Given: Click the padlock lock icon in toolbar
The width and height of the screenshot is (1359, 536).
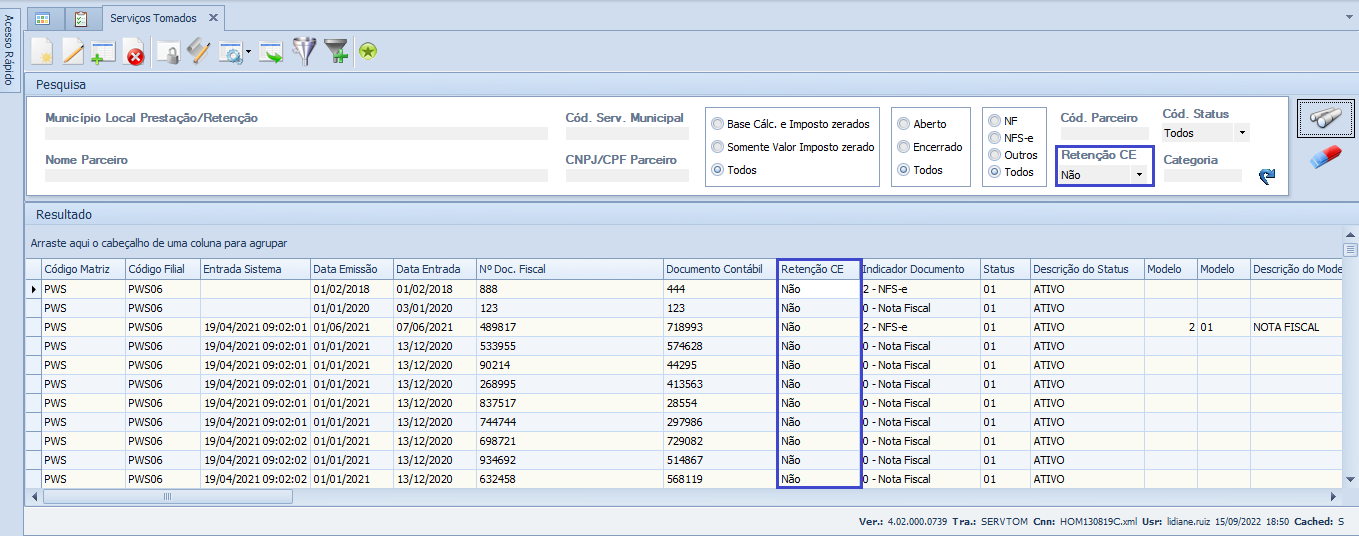Looking at the screenshot, I should click(x=168, y=53).
